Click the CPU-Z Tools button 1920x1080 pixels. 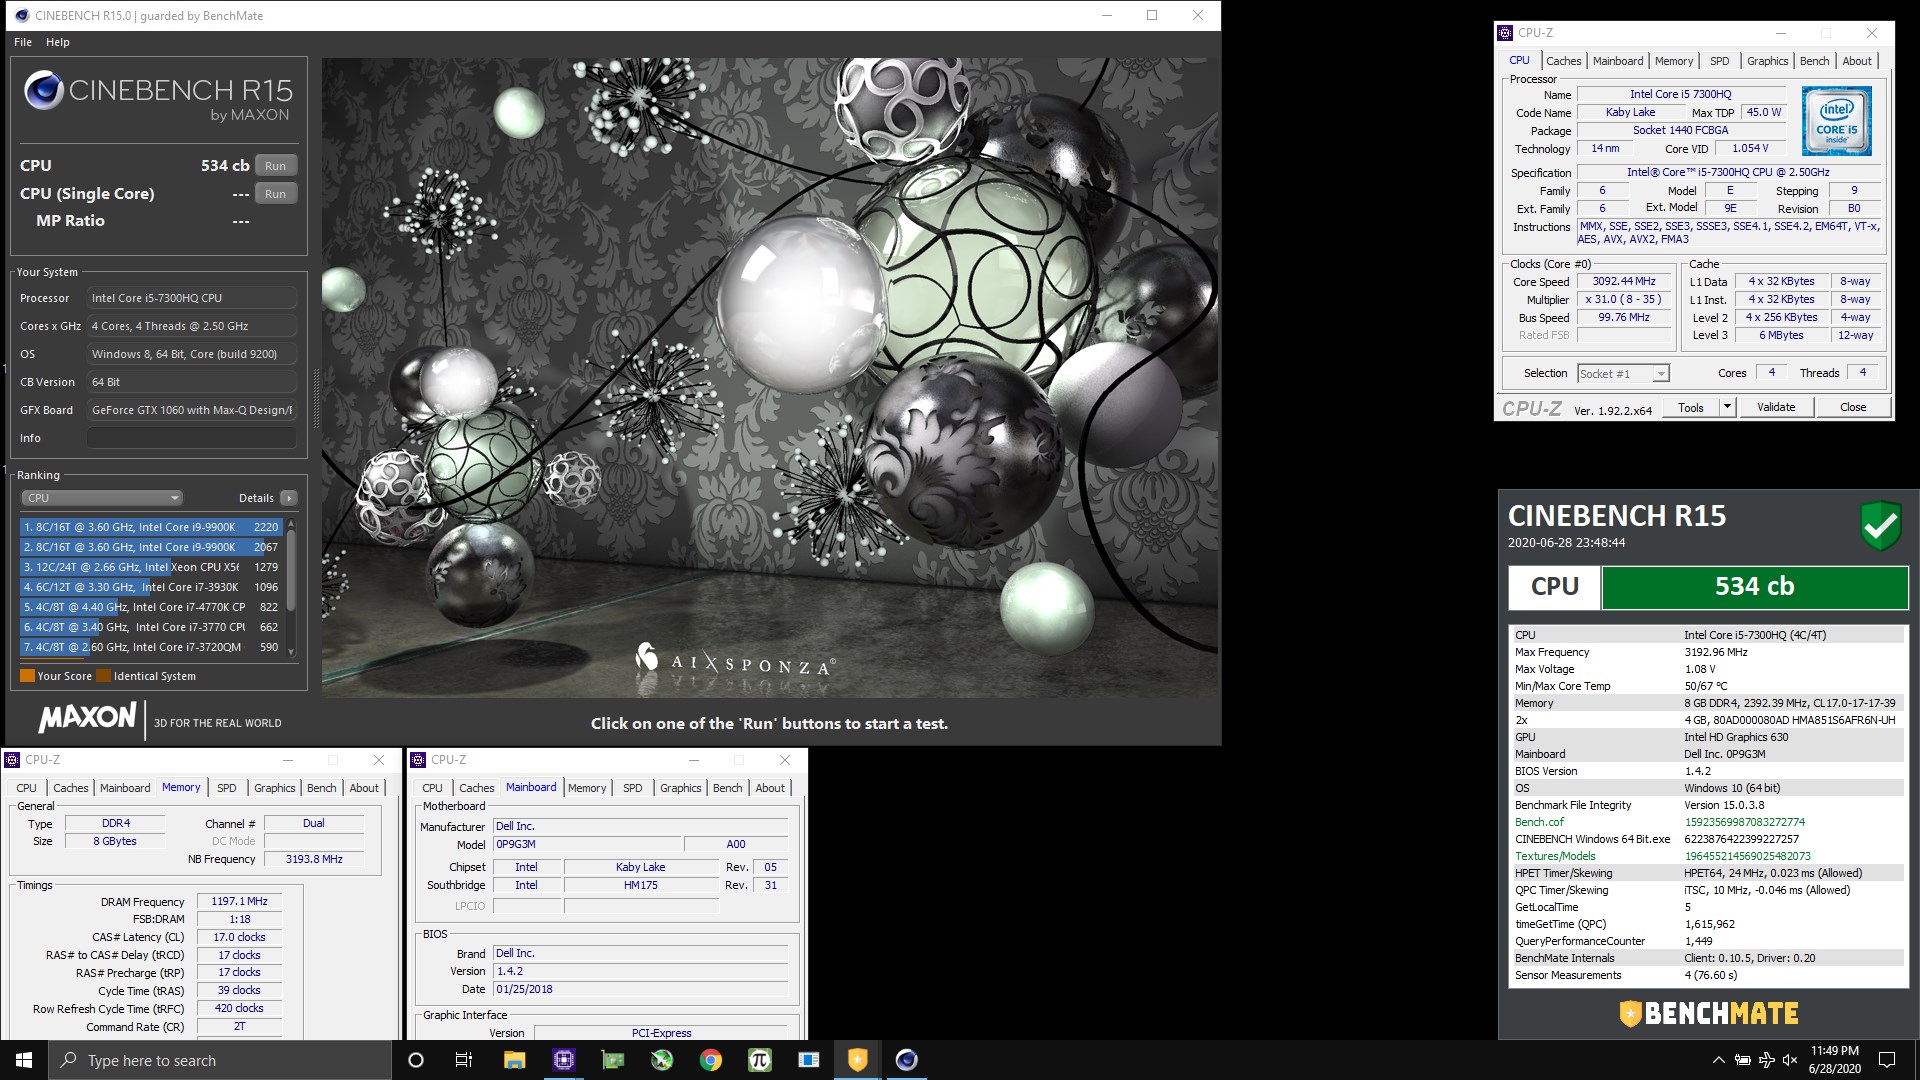pos(1691,408)
